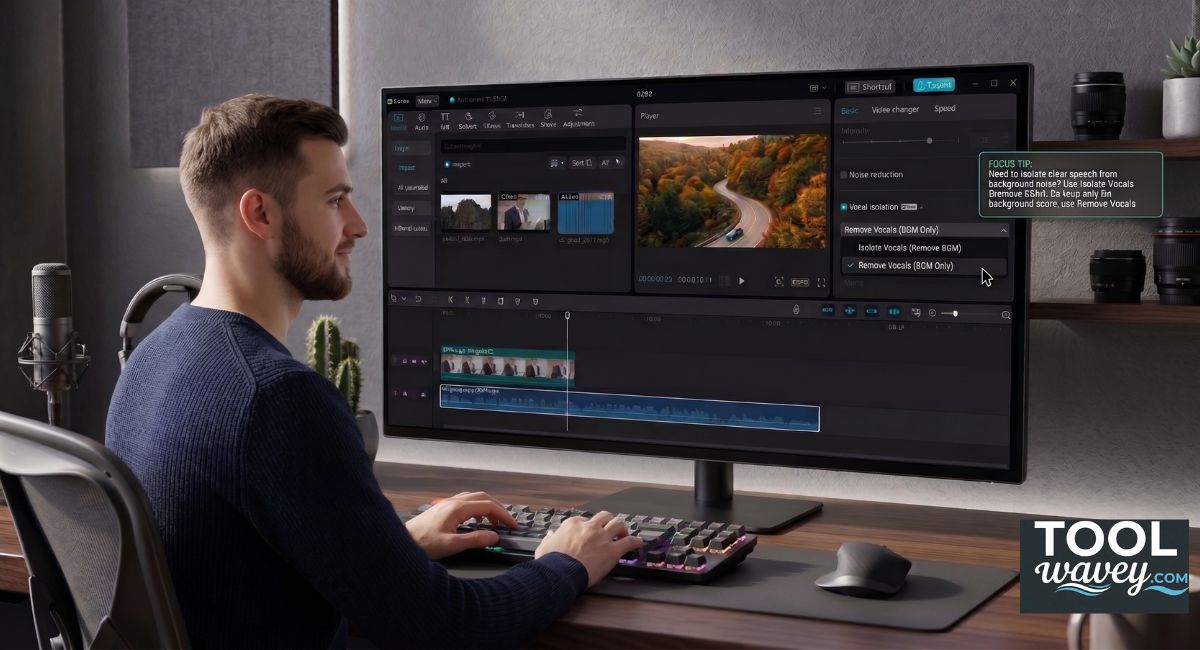This screenshot has width=1200, height=650.
Task: Select the mountain landscape media thumbnail
Action: pyautogui.click(x=466, y=213)
